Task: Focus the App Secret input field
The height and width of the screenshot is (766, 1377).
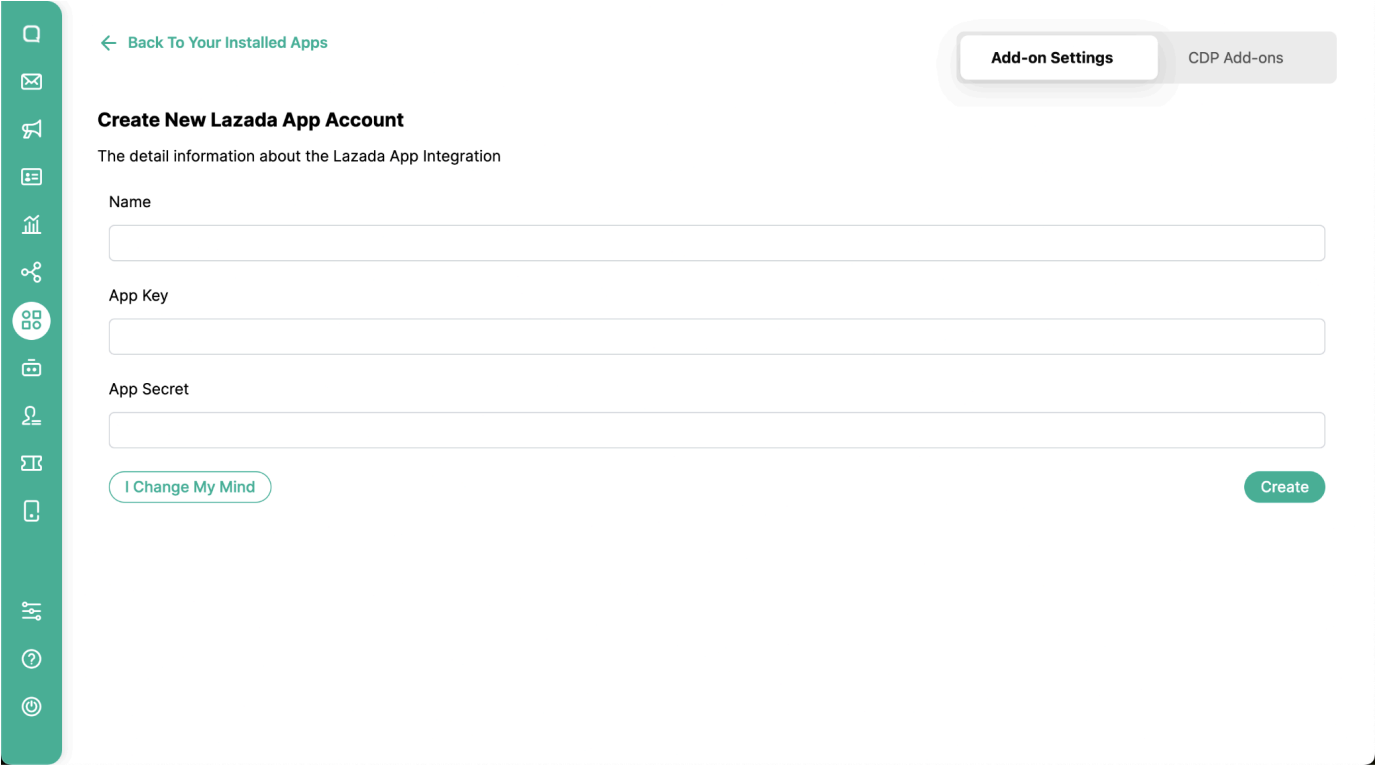Action: coord(717,430)
